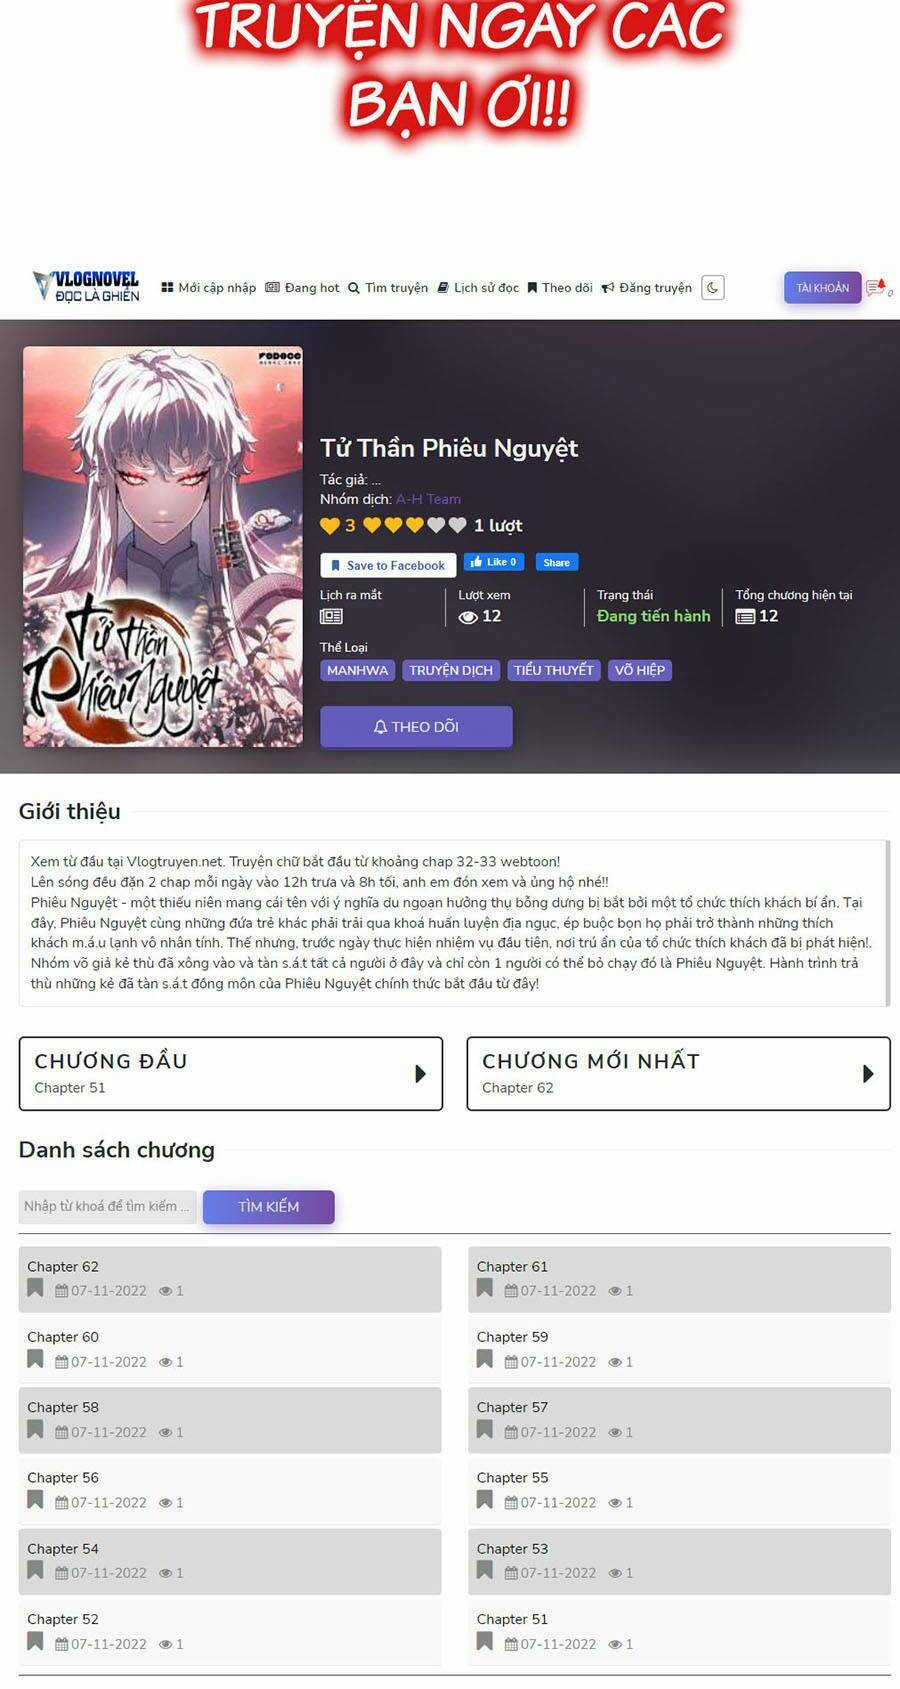Open CHƯƠNG ĐẦU arrow for Chapter 51
The image size is (900, 1689).
(420, 1073)
